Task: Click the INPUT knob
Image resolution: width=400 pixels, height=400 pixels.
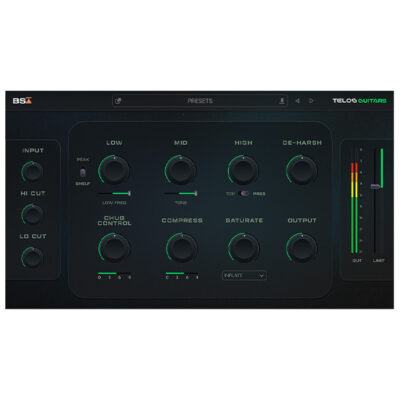Action: pyautogui.click(x=32, y=171)
